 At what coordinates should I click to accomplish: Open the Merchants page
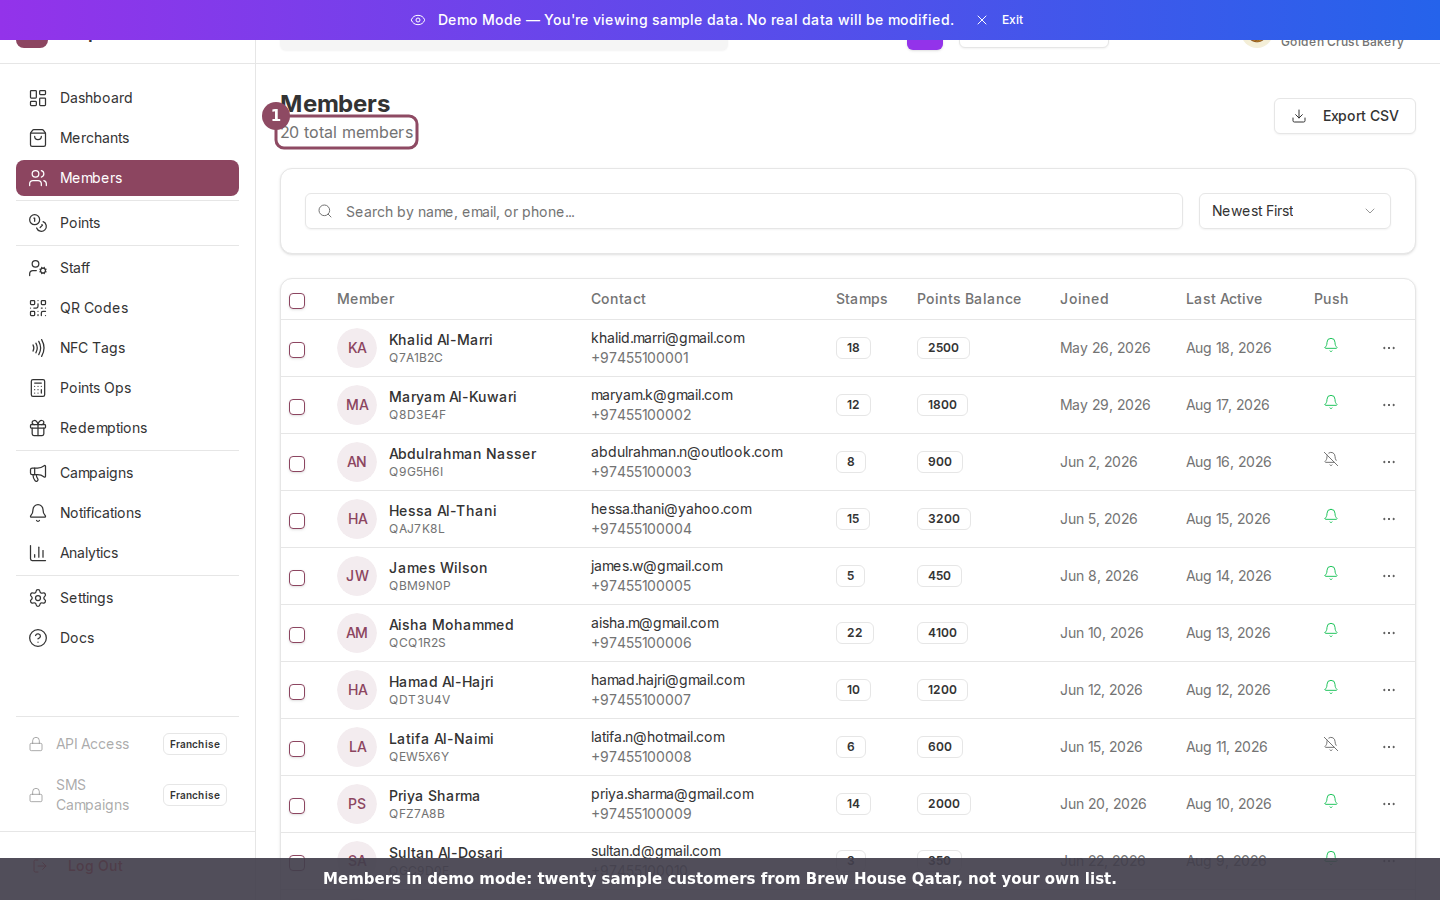click(x=127, y=138)
